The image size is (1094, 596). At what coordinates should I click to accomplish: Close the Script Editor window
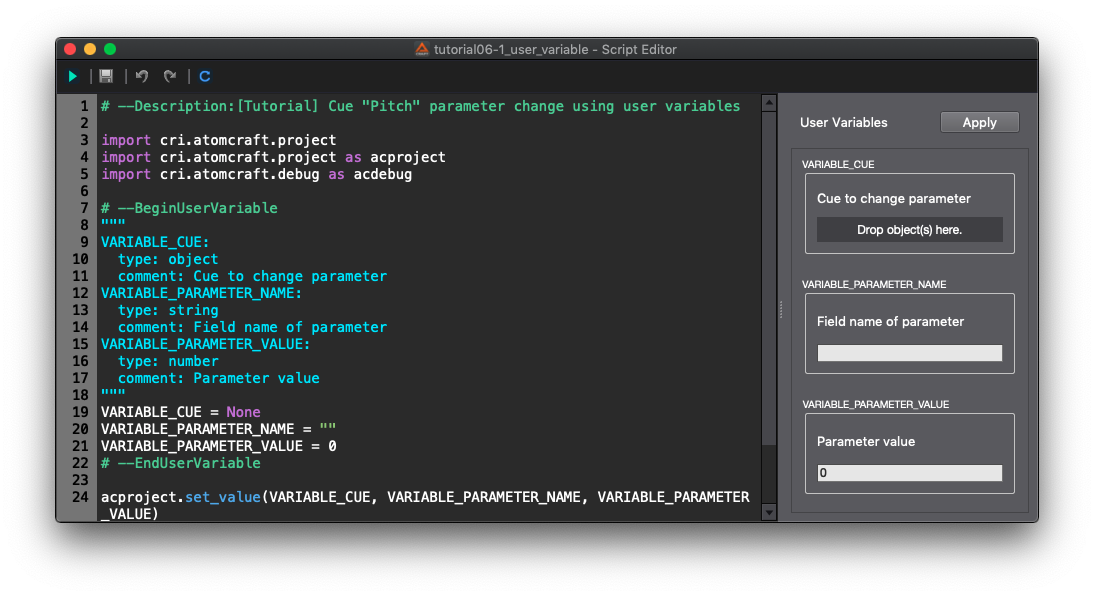coord(70,49)
